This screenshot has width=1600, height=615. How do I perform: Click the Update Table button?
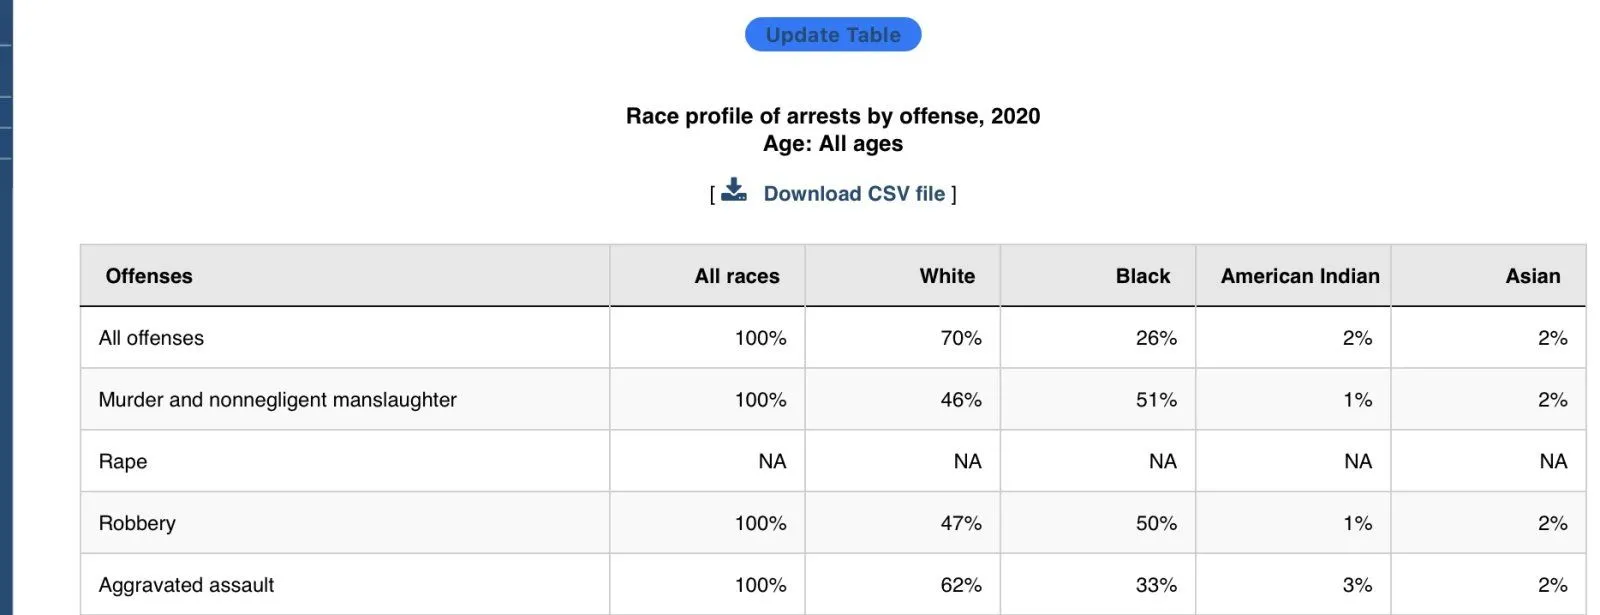point(833,35)
